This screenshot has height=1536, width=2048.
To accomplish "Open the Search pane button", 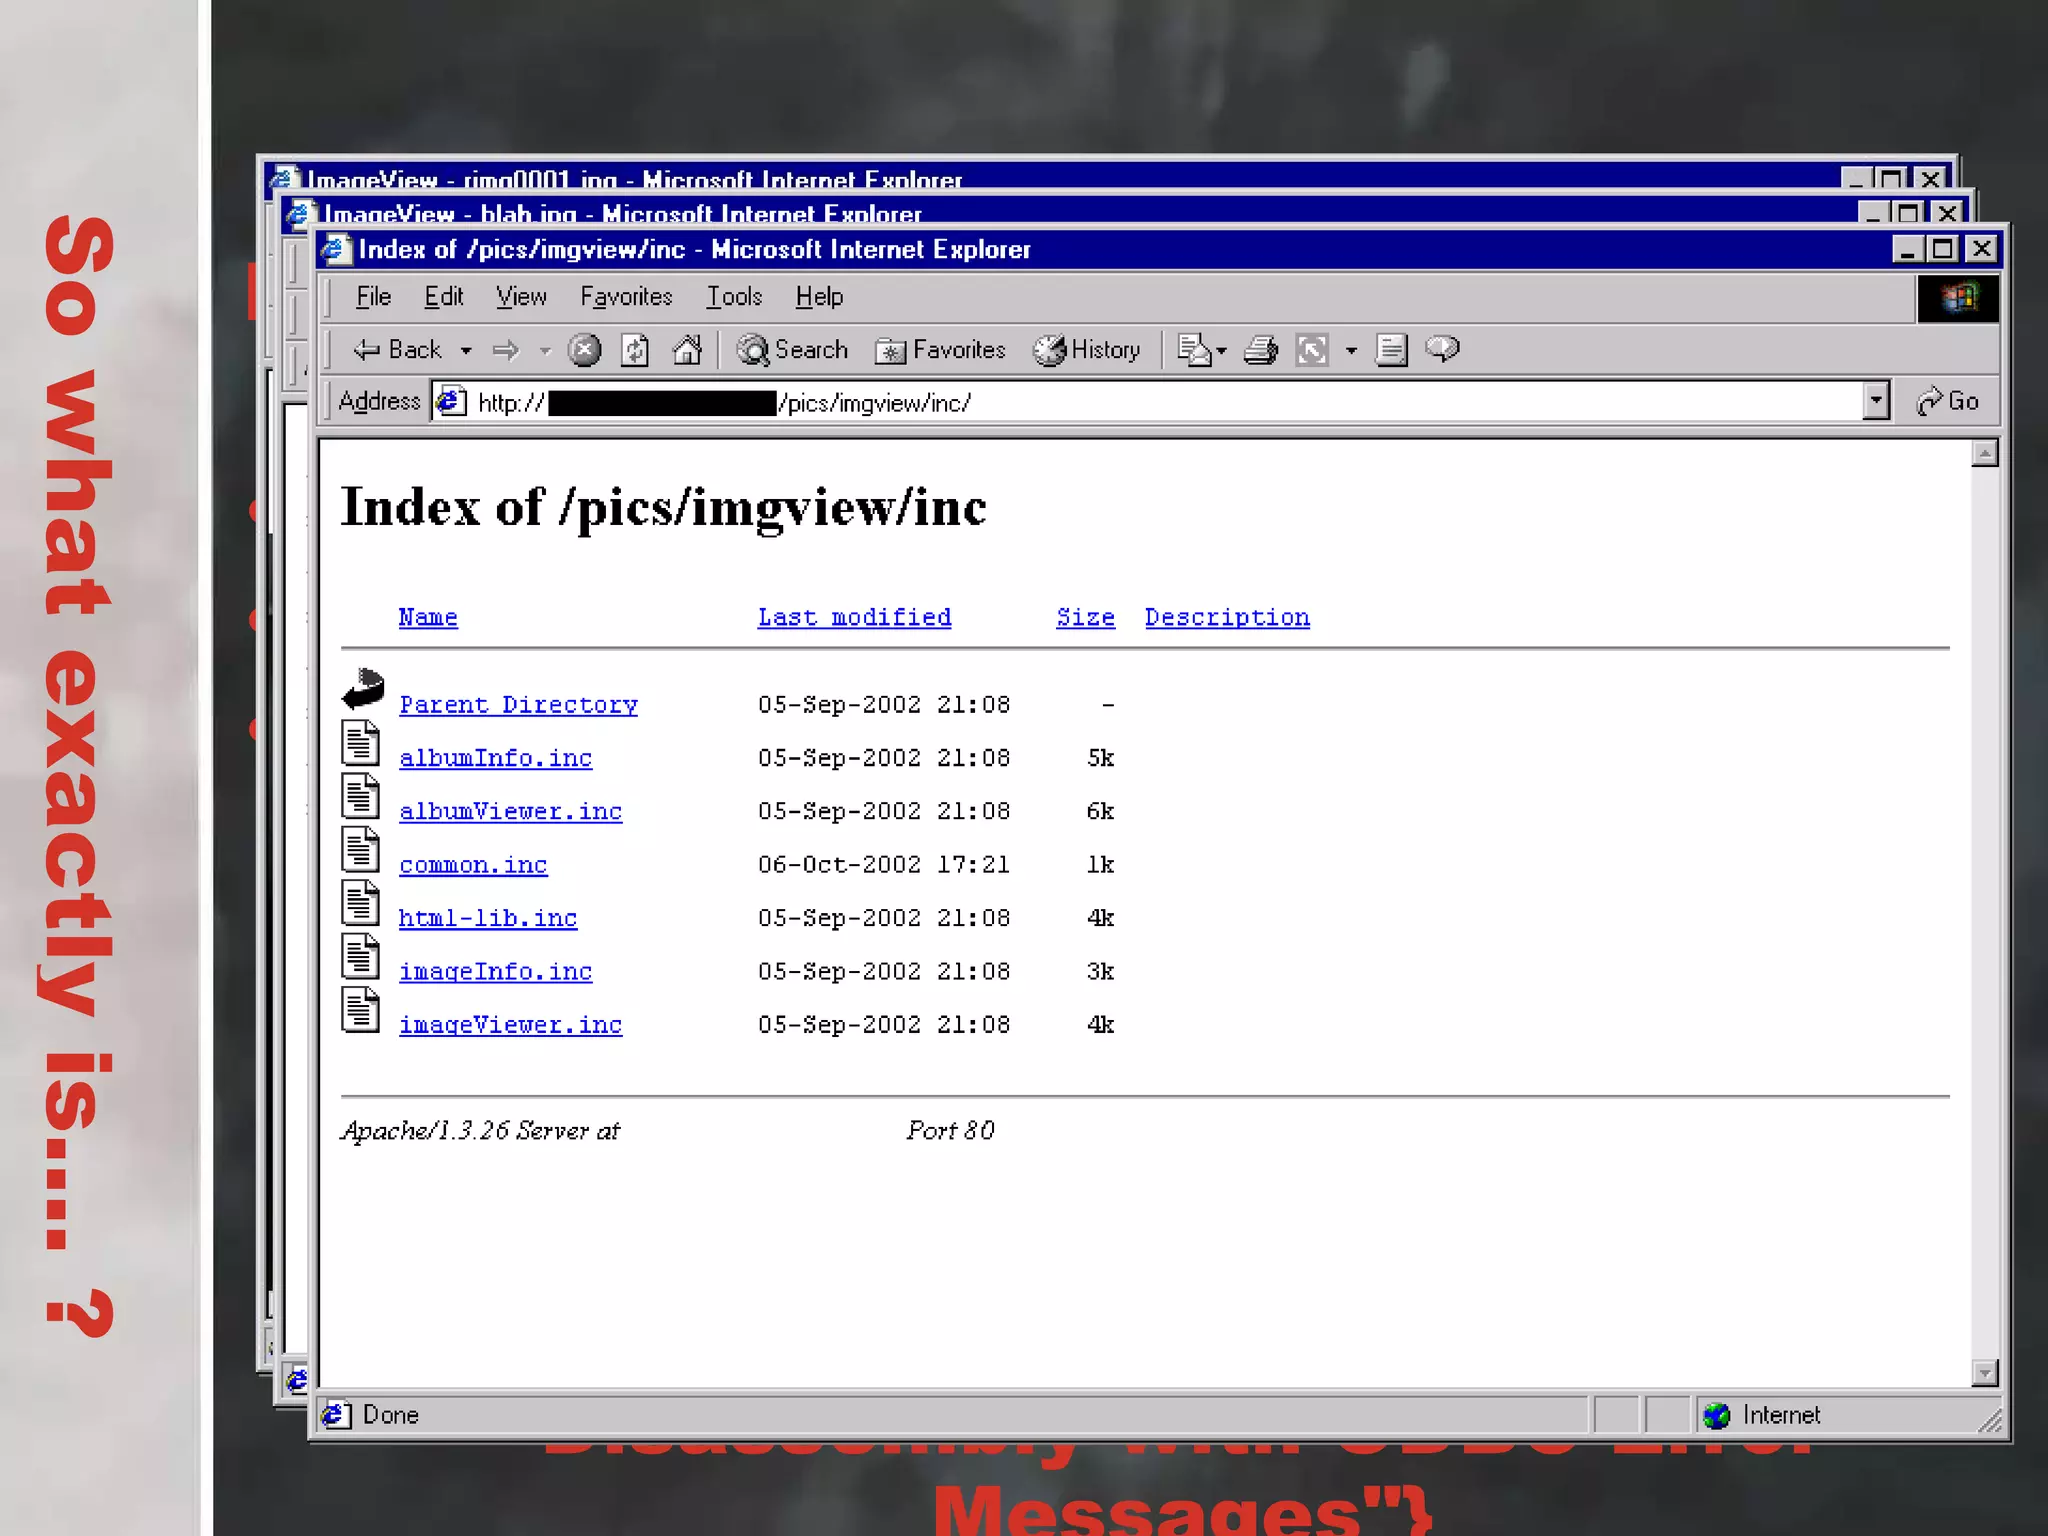I will (792, 350).
